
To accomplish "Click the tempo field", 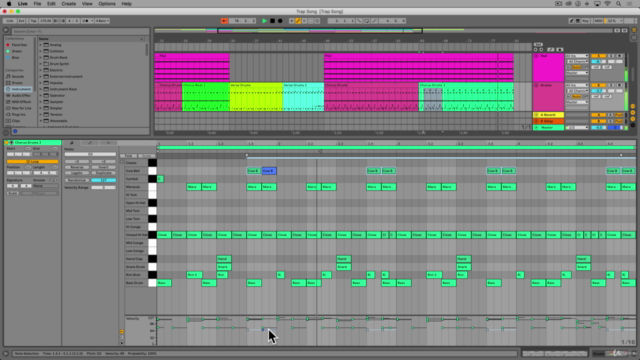I will pyautogui.click(x=45, y=21).
